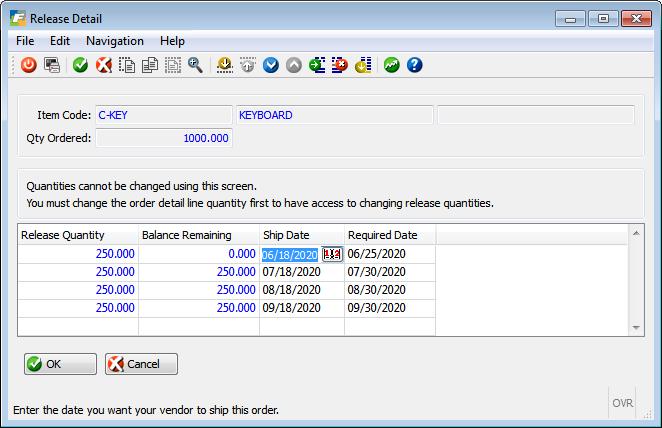The width and height of the screenshot is (662, 428).
Task: Open the calendar picker beside 06/18/2020
Action: 332,254
